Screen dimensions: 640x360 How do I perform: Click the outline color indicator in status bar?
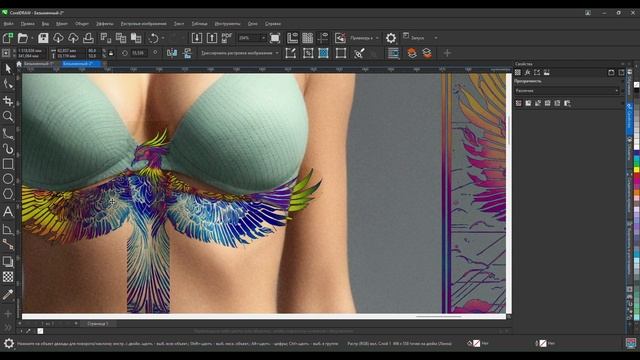(x=542, y=343)
